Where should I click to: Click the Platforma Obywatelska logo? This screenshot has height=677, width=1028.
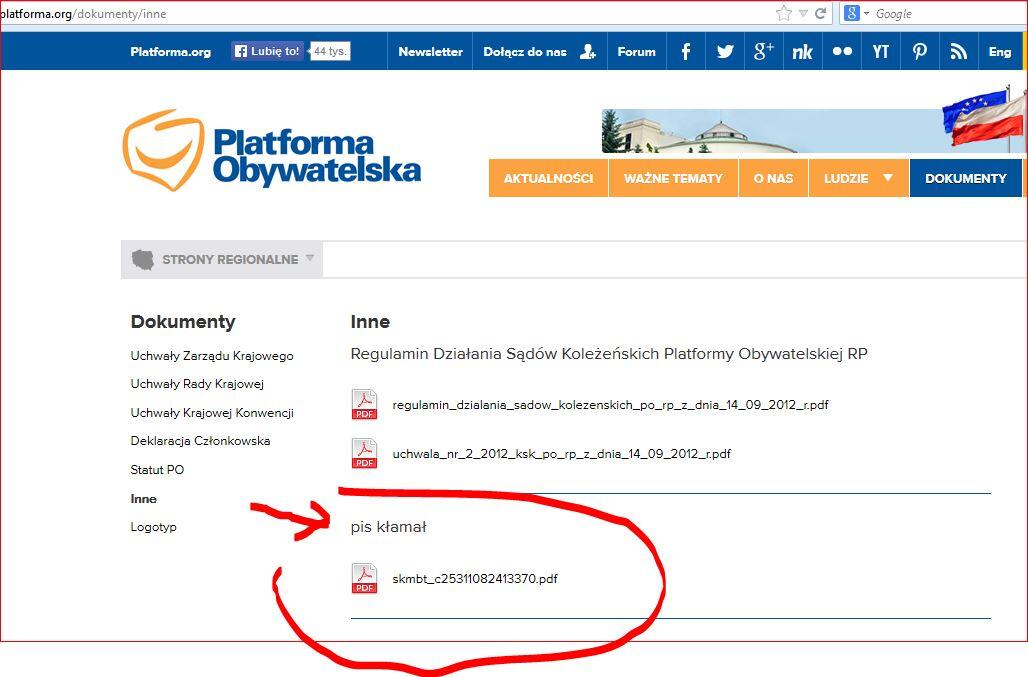pos(271,151)
